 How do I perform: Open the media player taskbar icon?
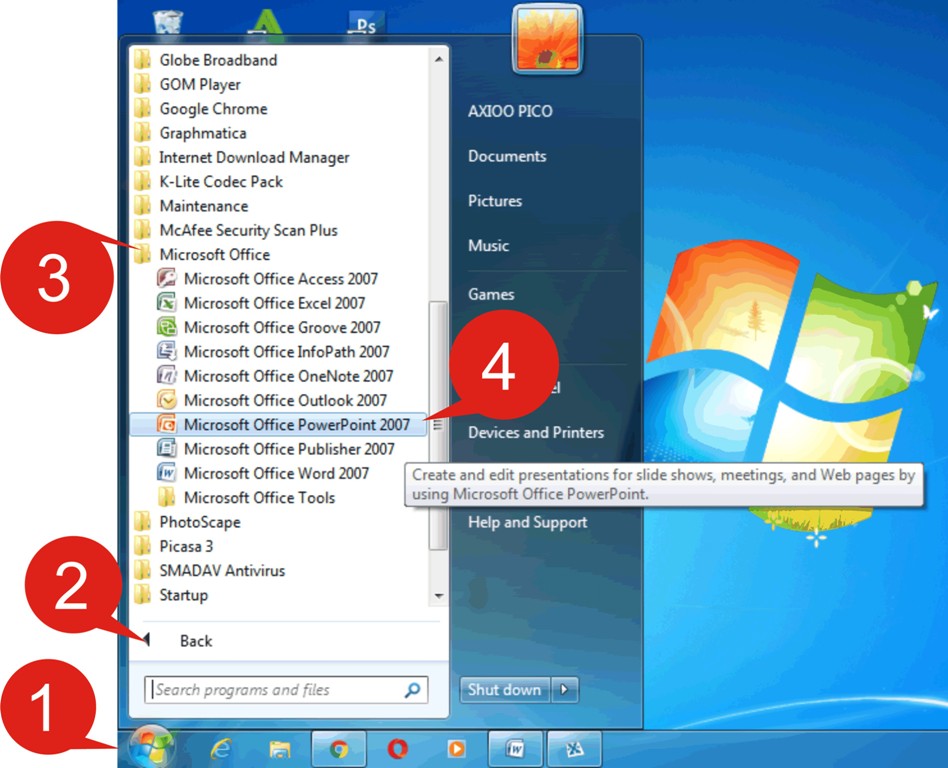pyautogui.click(x=456, y=750)
